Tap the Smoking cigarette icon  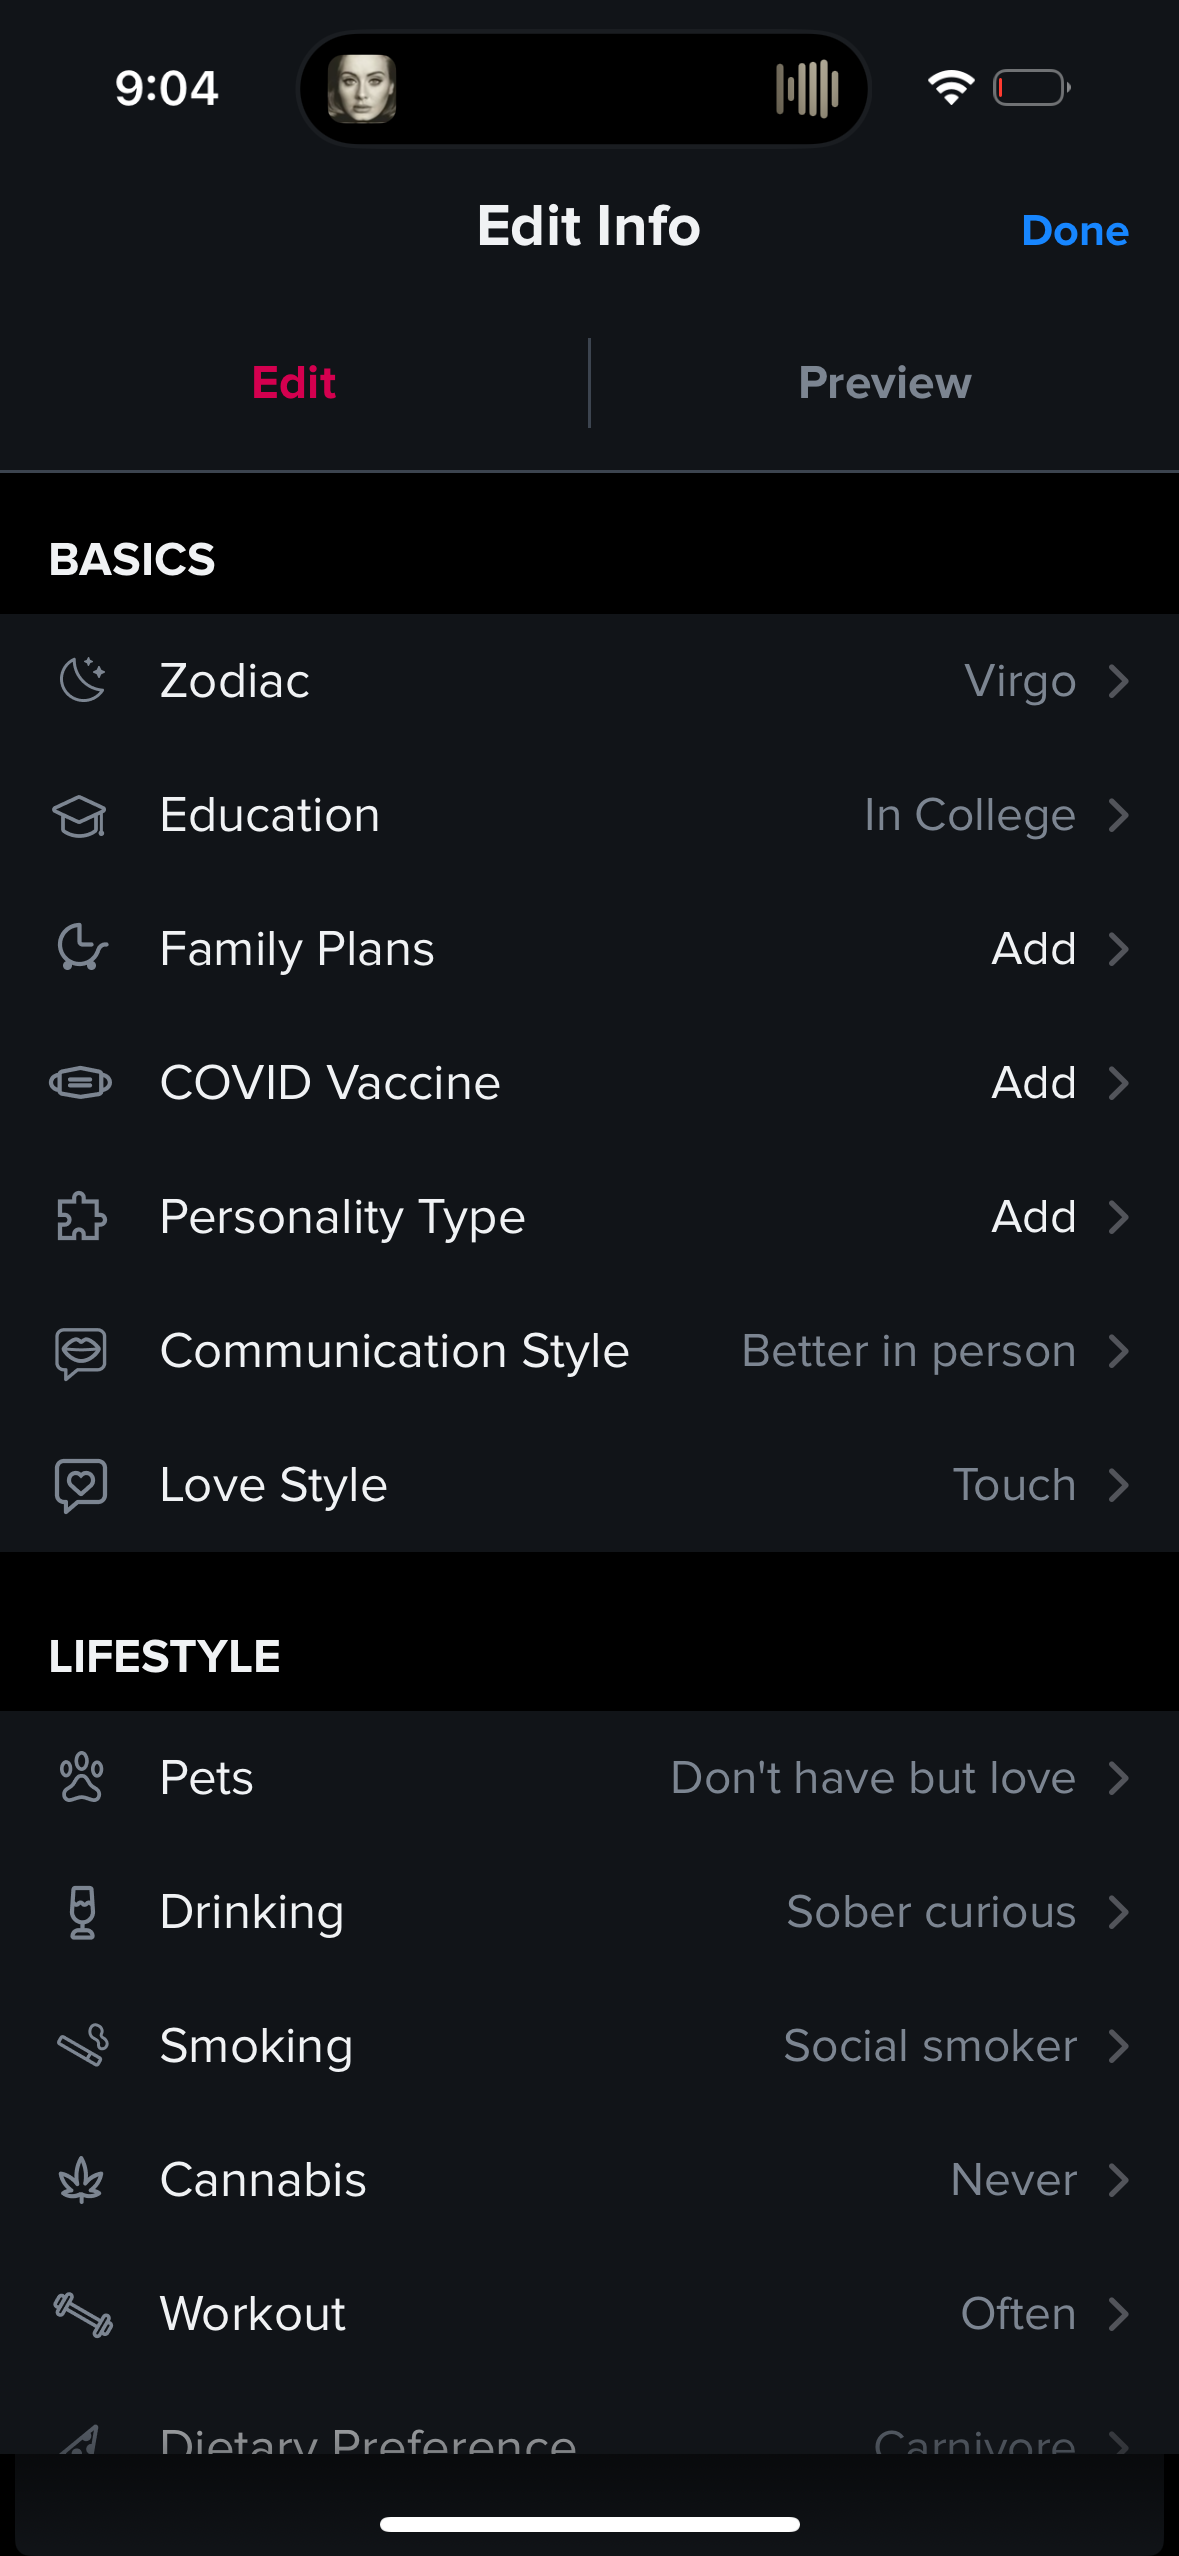click(83, 2046)
